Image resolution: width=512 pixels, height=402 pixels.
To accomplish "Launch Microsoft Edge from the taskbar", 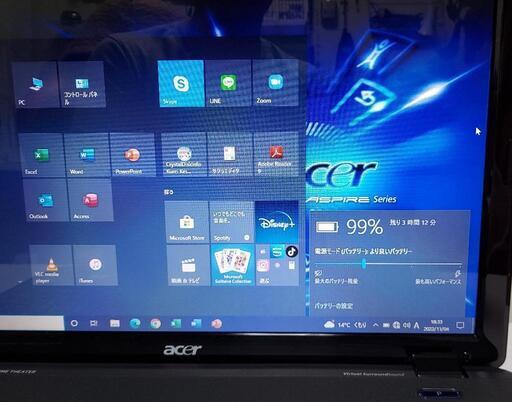I will click(135, 323).
